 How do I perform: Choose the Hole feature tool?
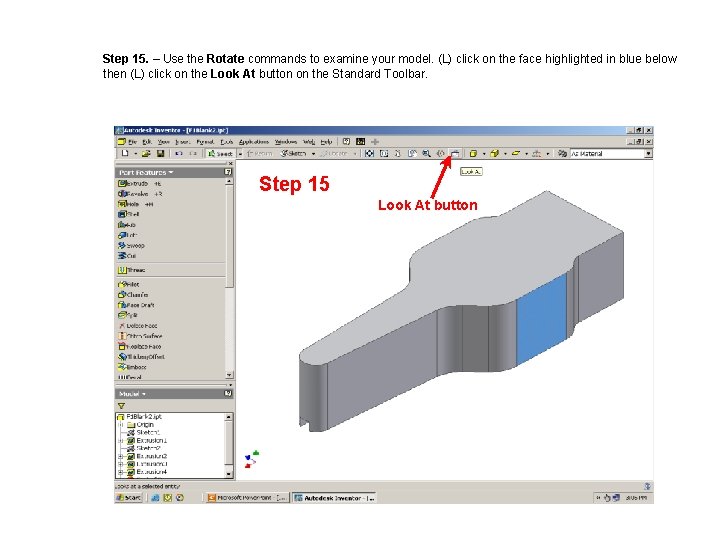(135, 204)
